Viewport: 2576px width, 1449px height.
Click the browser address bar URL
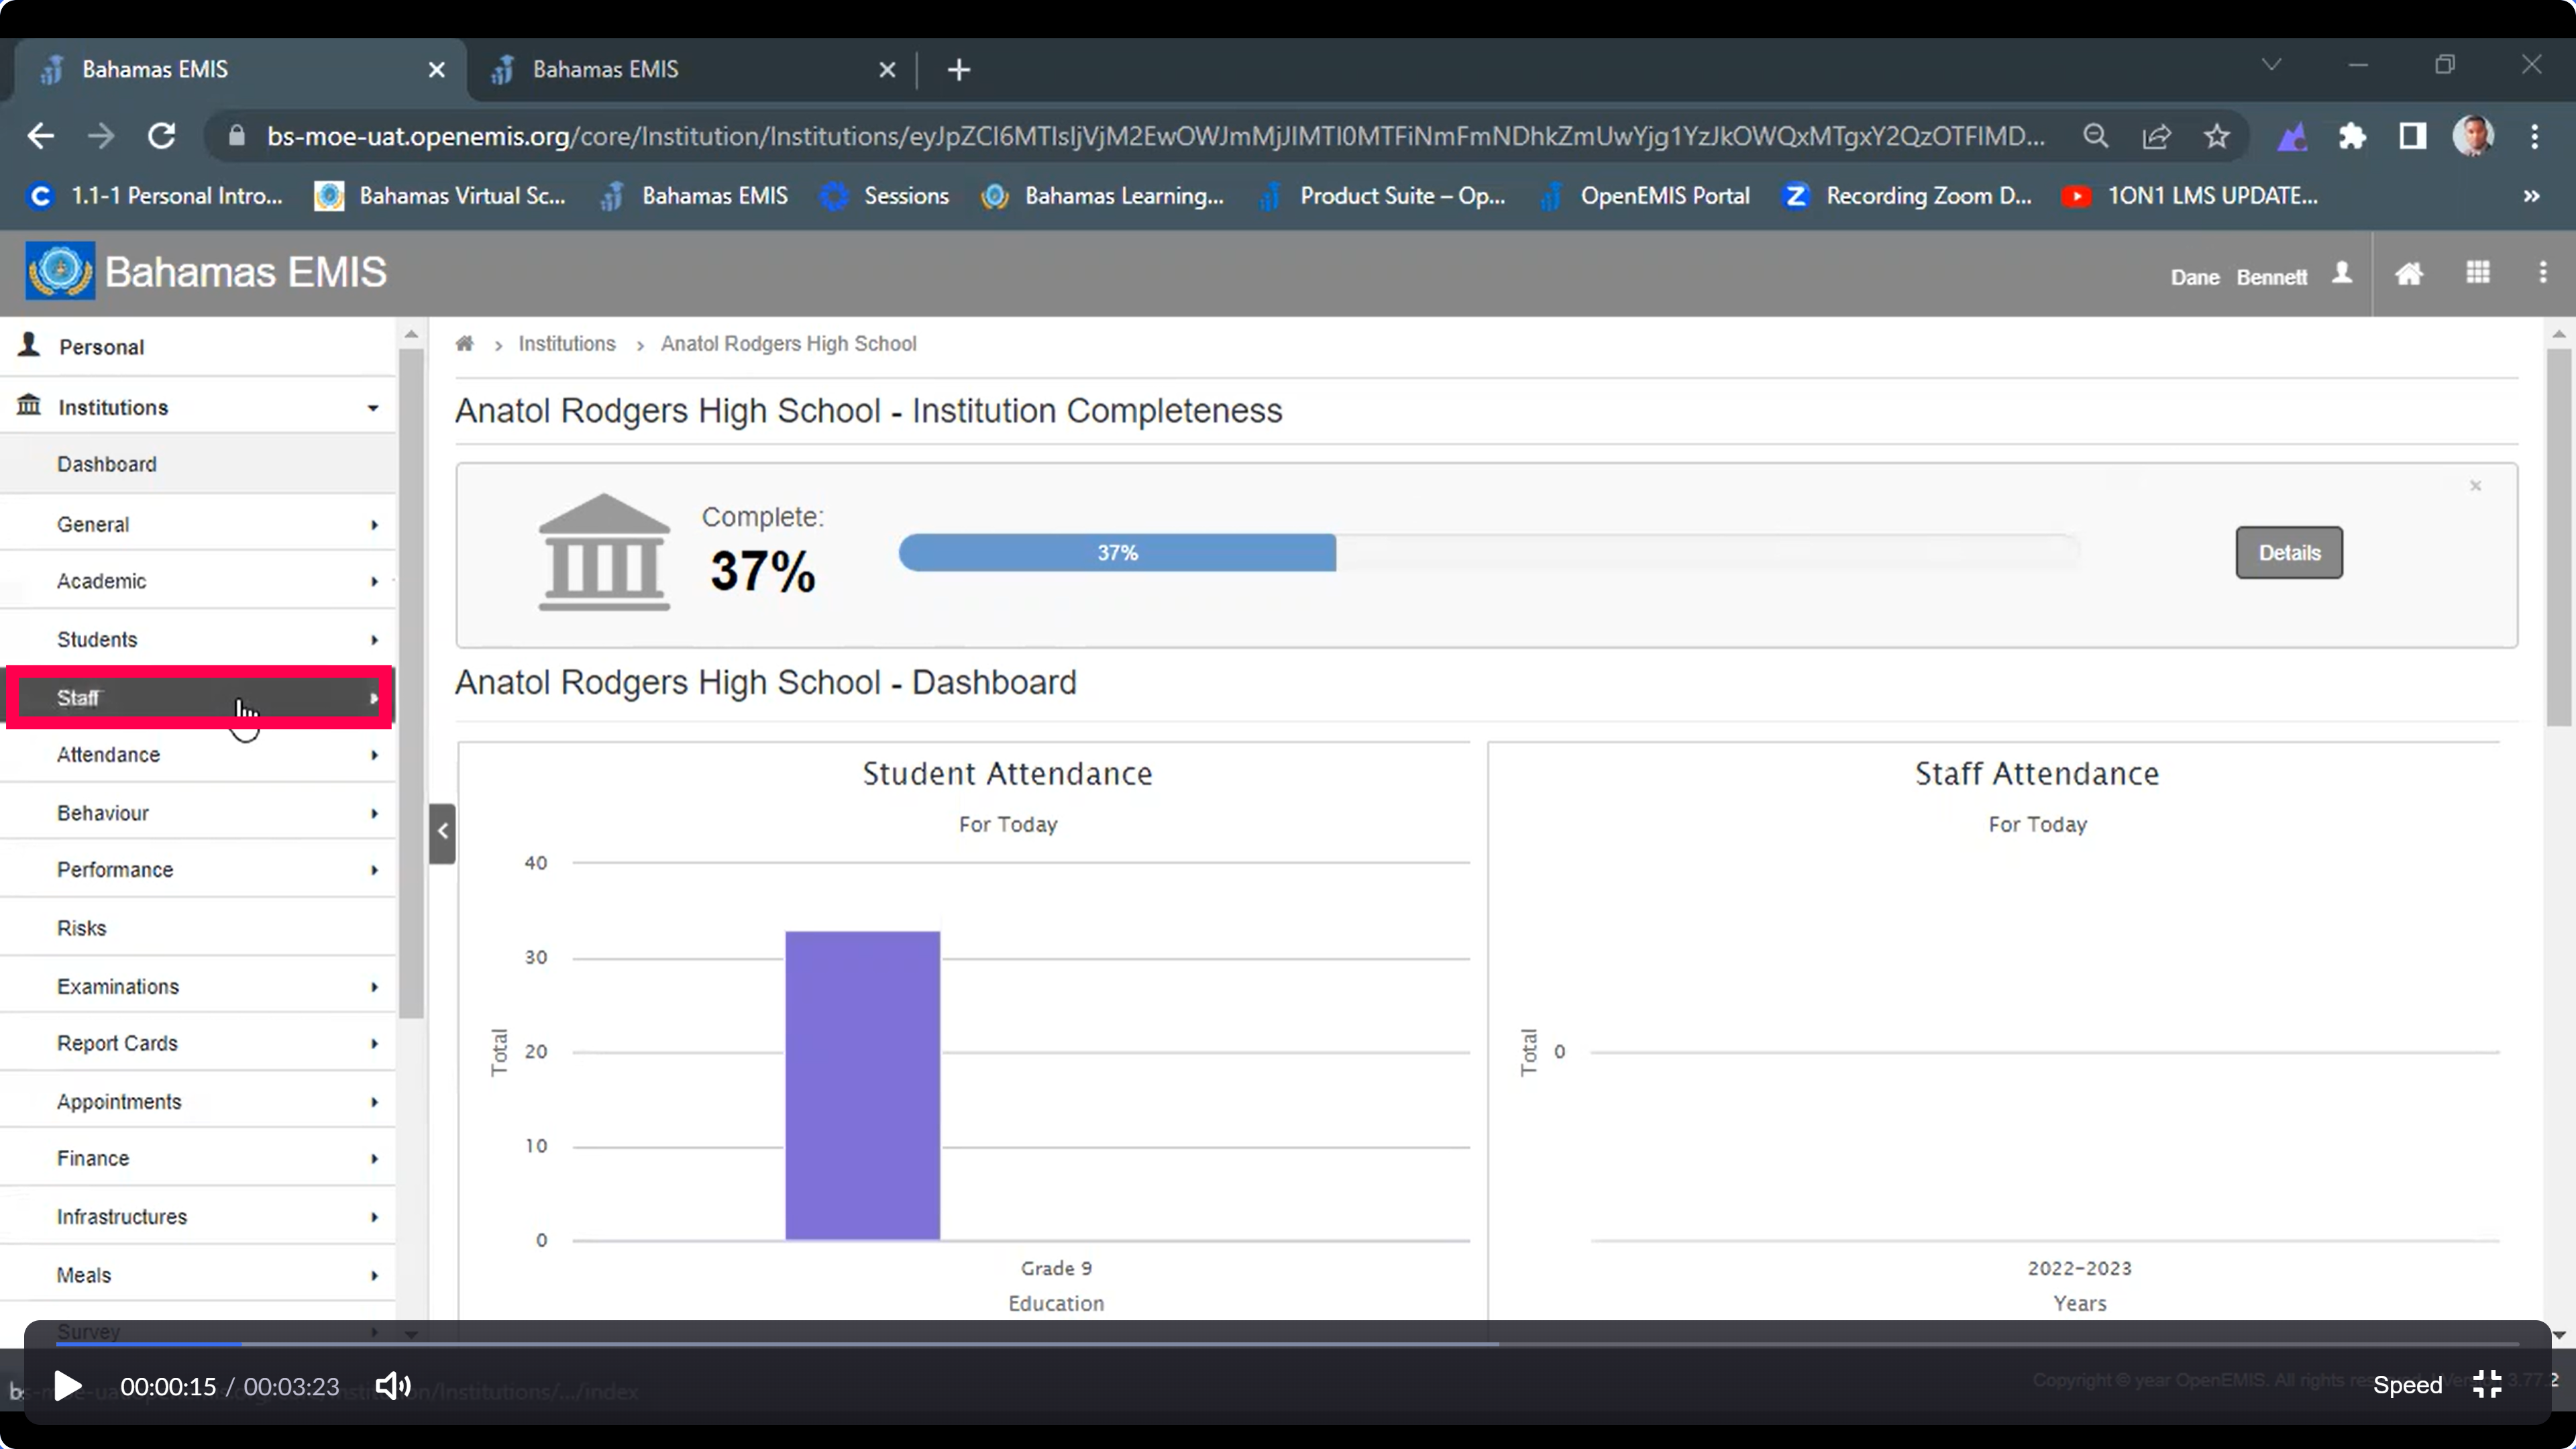coord(1155,136)
